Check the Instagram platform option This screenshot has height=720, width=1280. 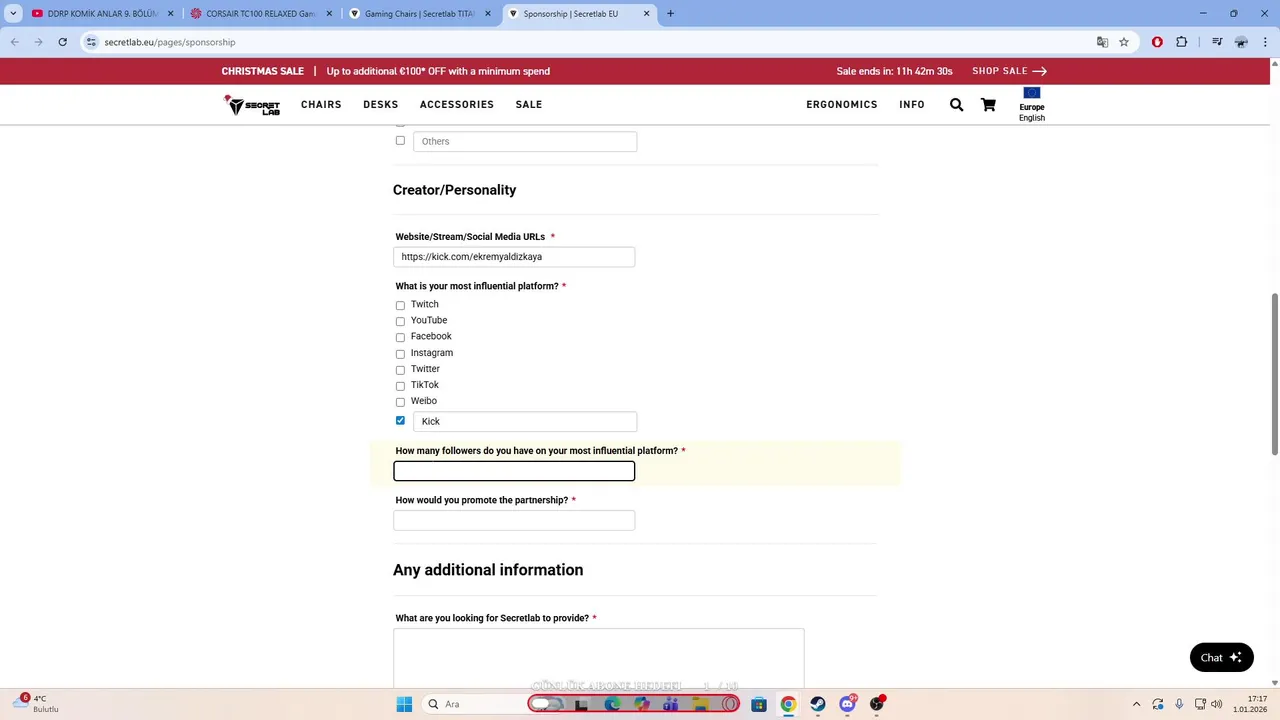(400, 353)
